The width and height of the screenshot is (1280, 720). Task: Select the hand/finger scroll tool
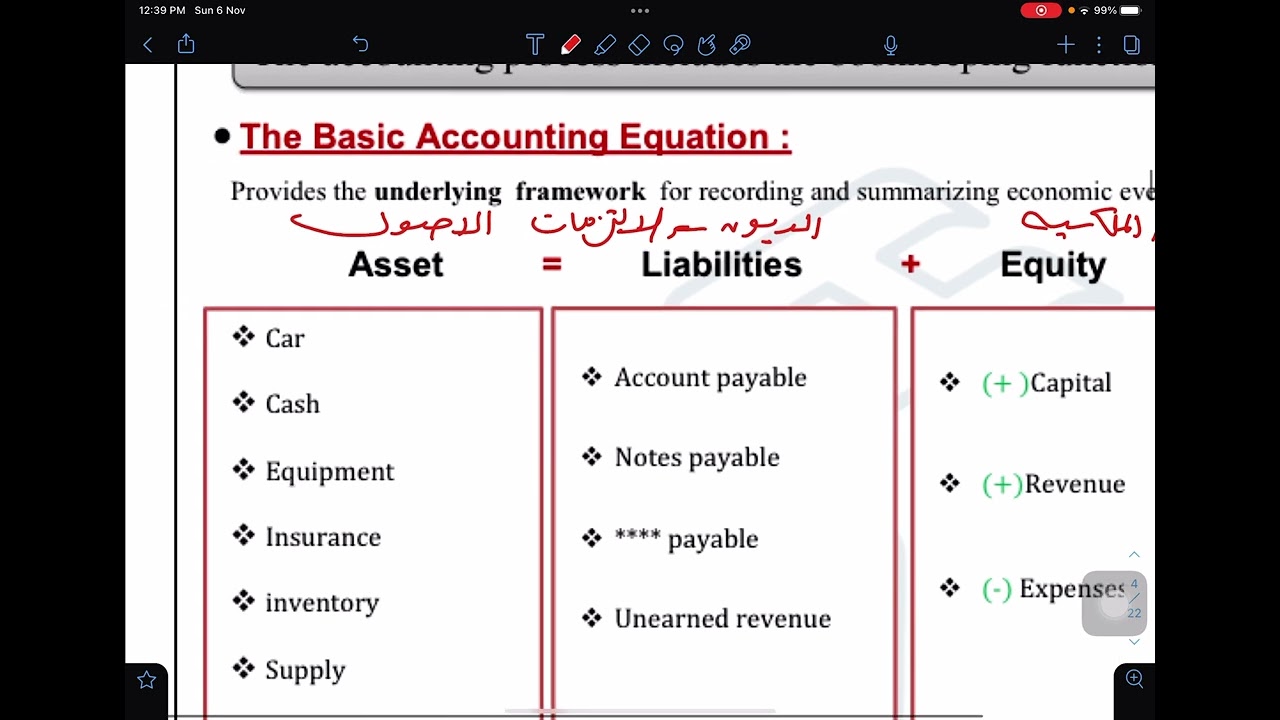pyautogui.click(x=706, y=45)
